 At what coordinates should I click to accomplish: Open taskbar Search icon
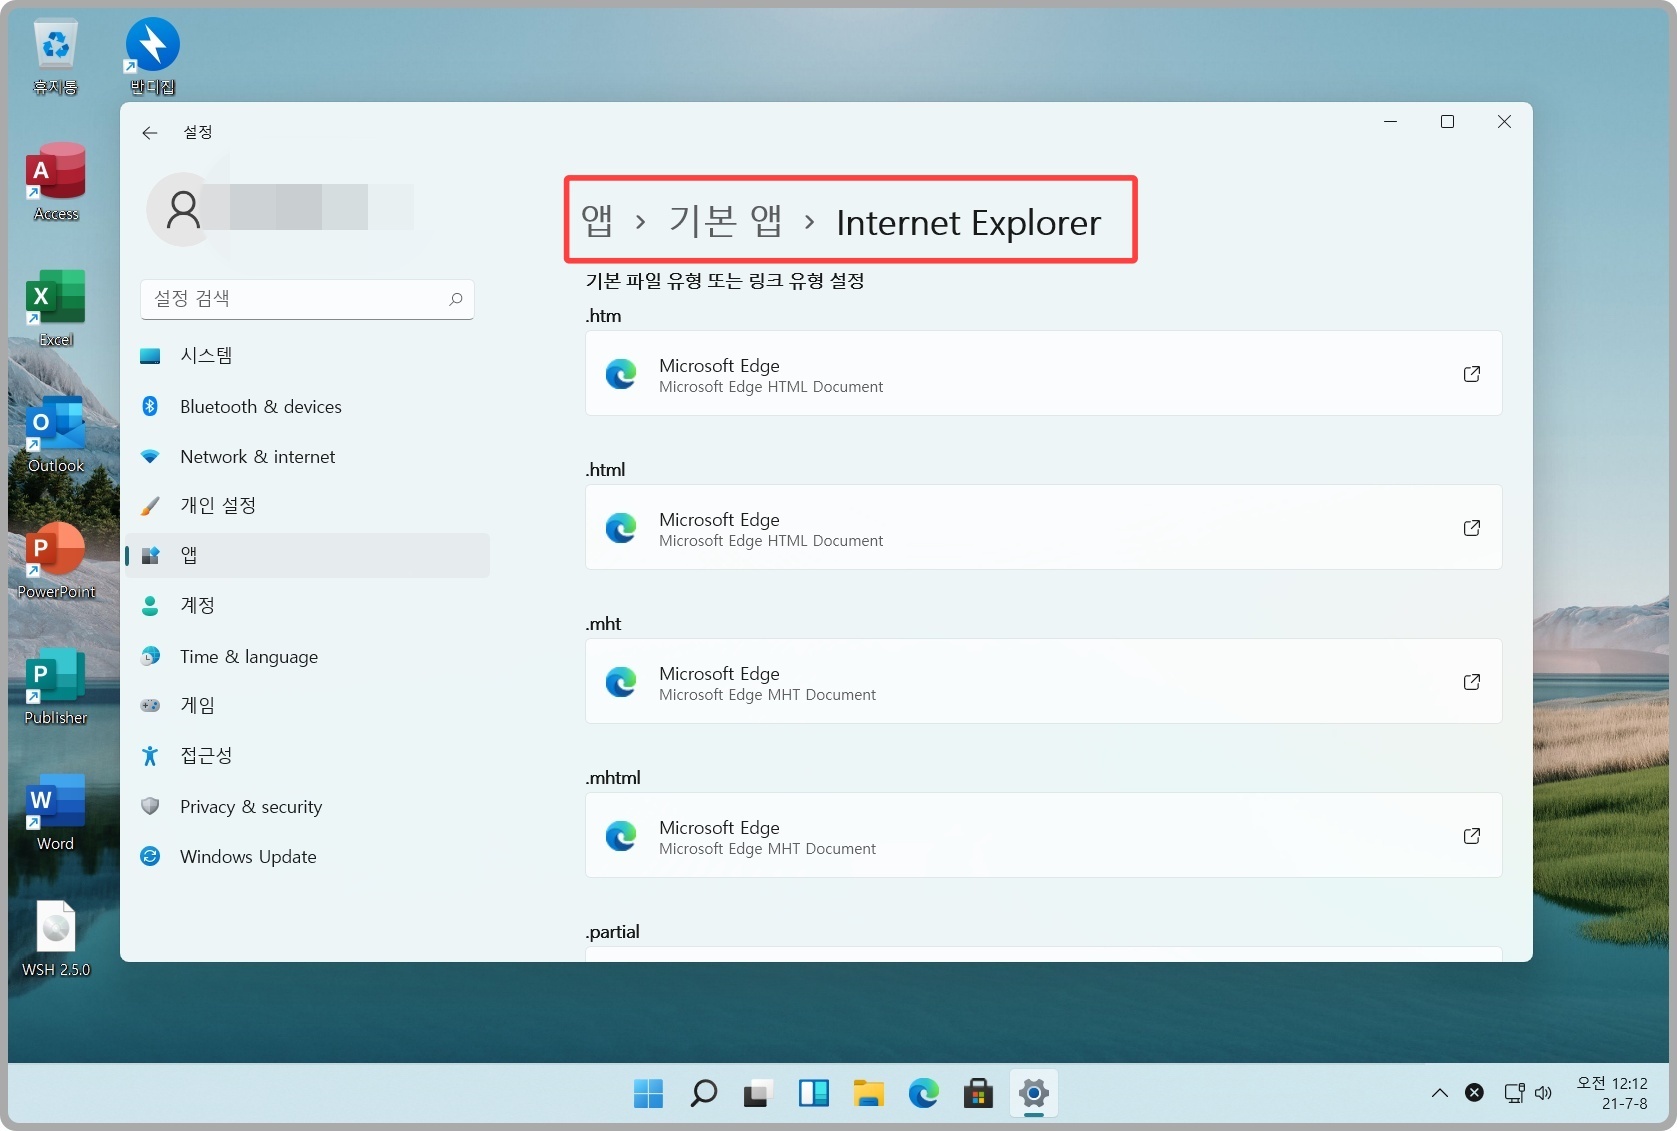703,1093
